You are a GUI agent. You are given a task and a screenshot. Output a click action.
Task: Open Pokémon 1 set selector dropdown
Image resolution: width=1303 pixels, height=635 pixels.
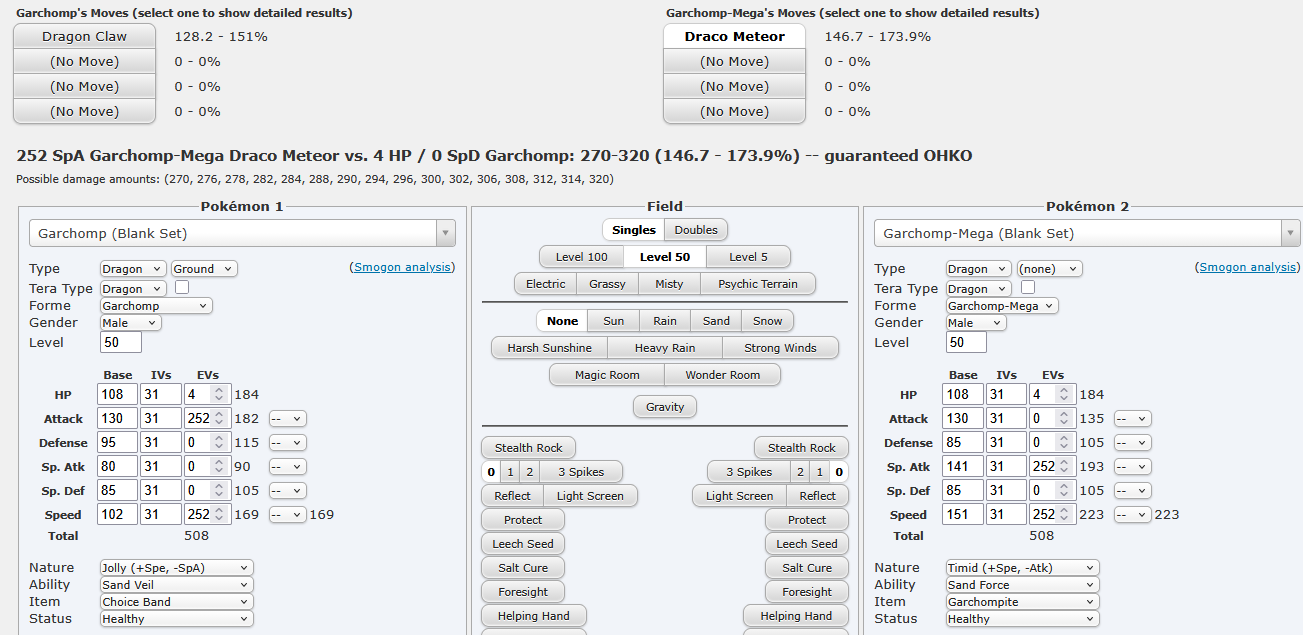tap(242, 233)
